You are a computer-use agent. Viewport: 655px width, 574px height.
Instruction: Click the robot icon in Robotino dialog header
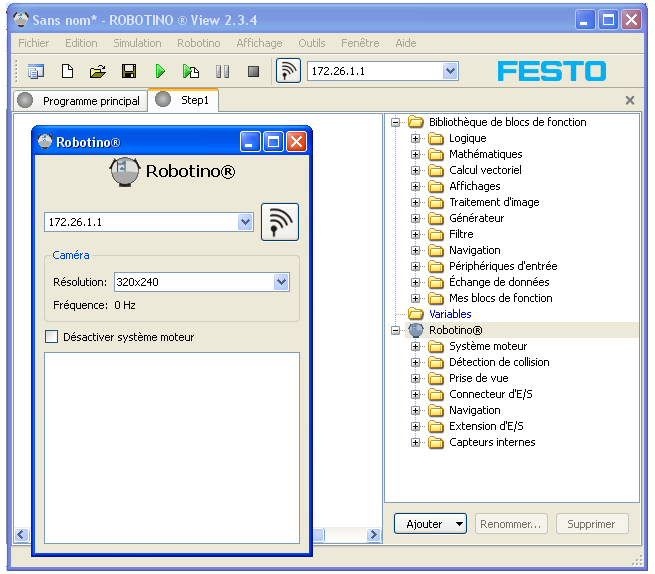click(124, 172)
